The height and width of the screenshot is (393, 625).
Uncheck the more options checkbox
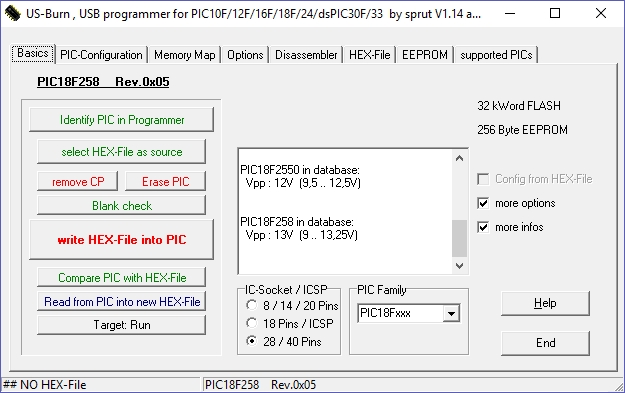483,203
